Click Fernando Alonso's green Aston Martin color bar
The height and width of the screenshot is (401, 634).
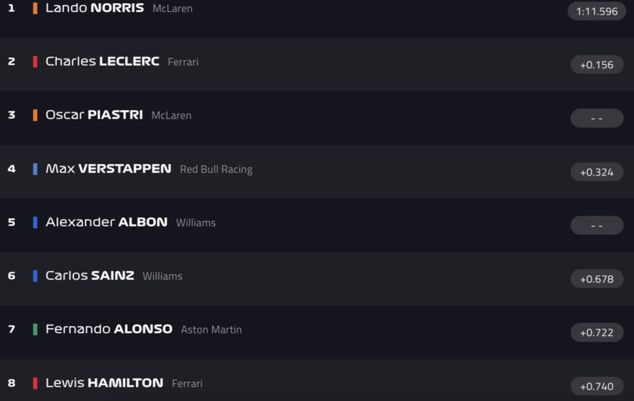pyautogui.click(x=35, y=329)
